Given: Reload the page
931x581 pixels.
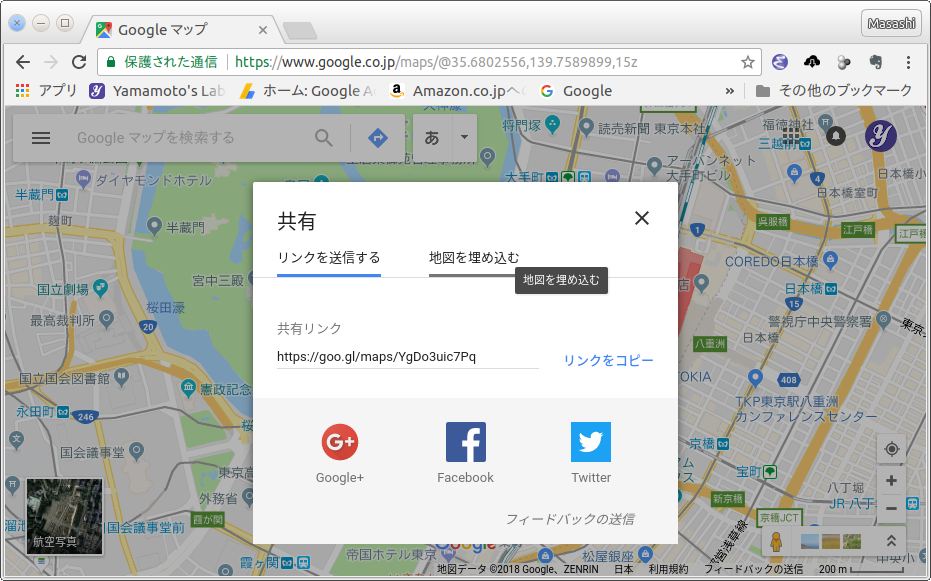Looking at the screenshot, I should [79, 62].
